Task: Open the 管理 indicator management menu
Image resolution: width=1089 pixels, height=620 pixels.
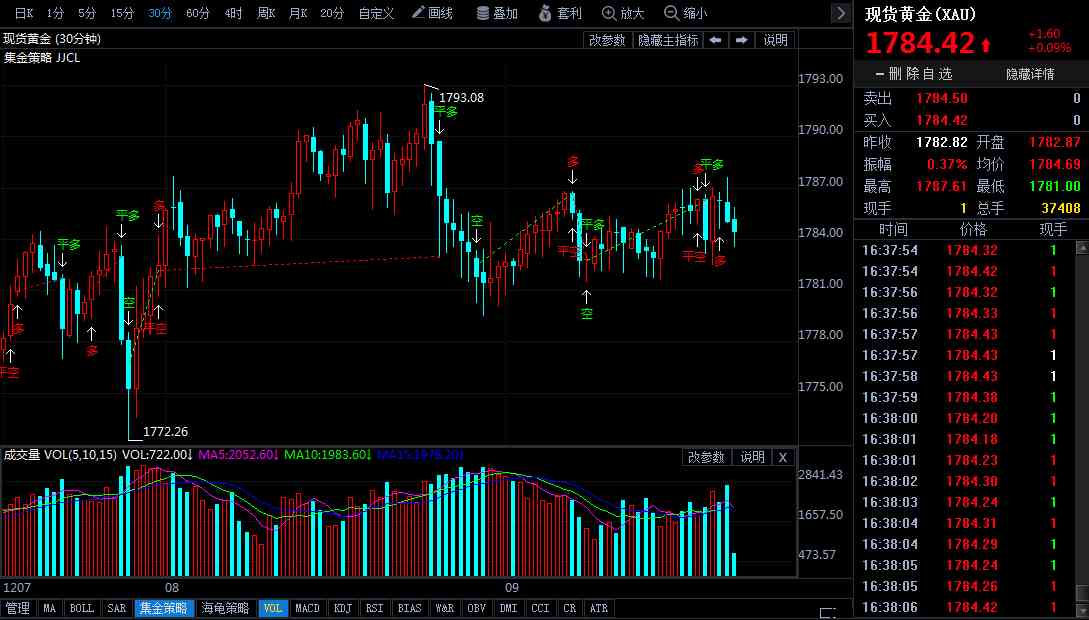Action: [x=17, y=607]
